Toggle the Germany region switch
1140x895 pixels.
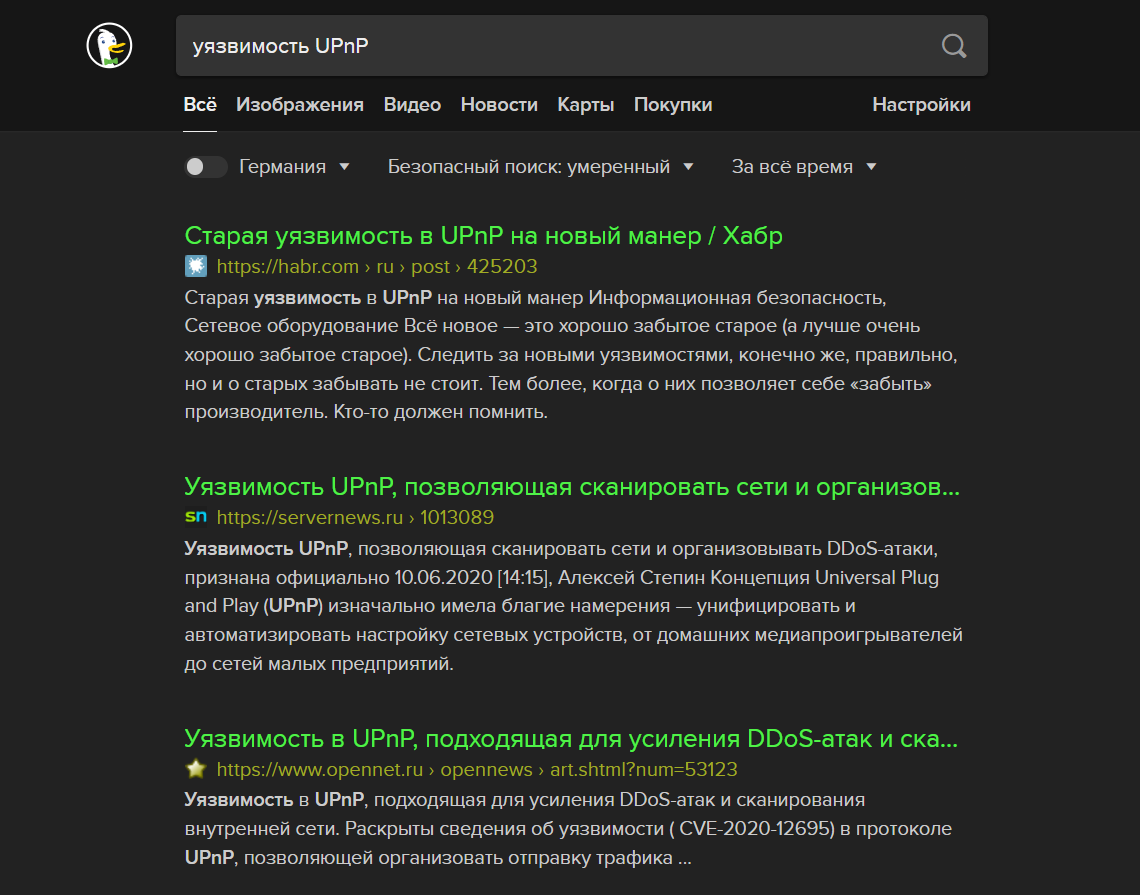click(x=206, y=166)
